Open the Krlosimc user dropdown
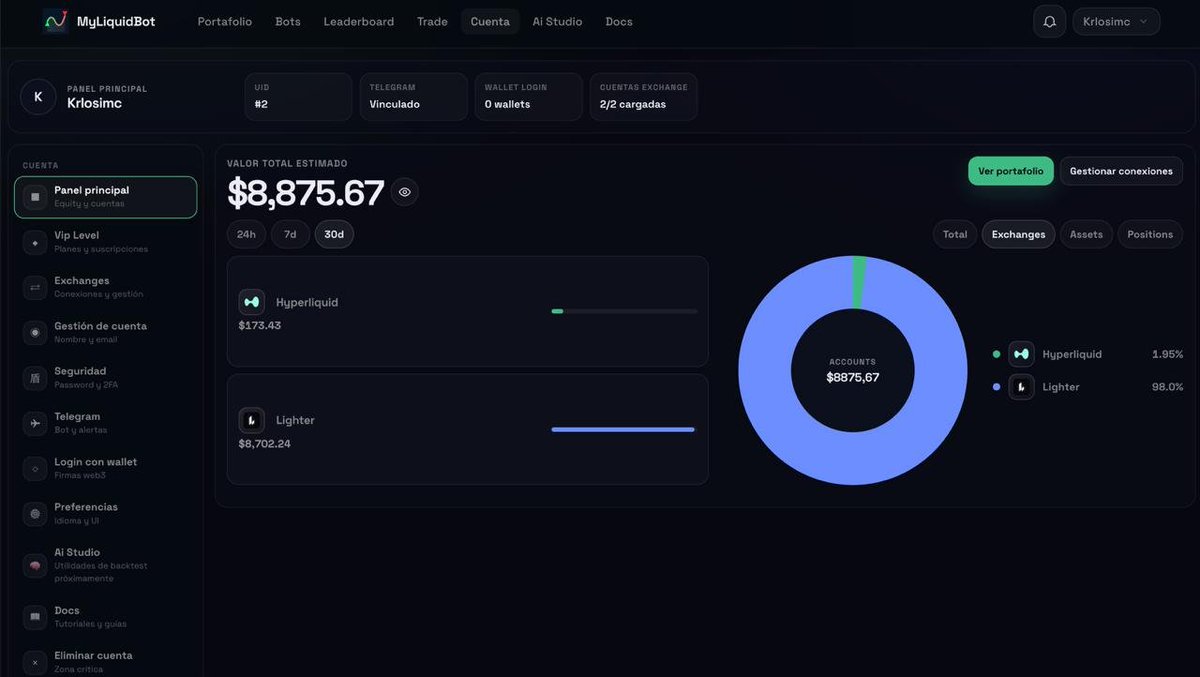This screenshot has width=1200, height=677. (x=1116, y=21)
